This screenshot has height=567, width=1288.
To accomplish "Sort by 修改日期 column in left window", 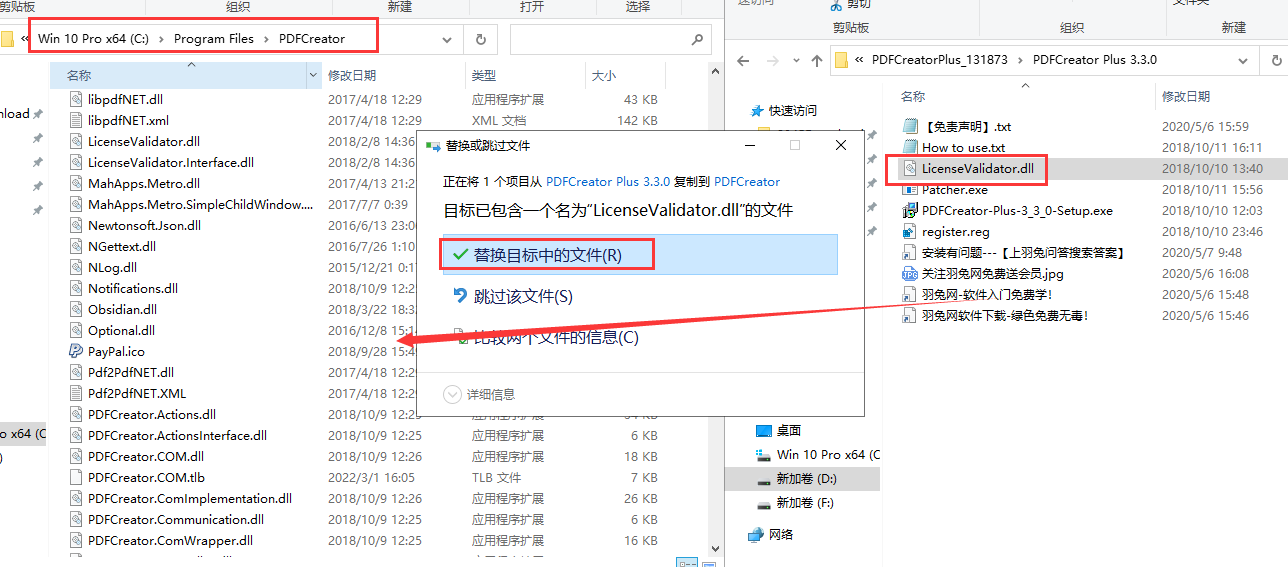I will 352,76.
